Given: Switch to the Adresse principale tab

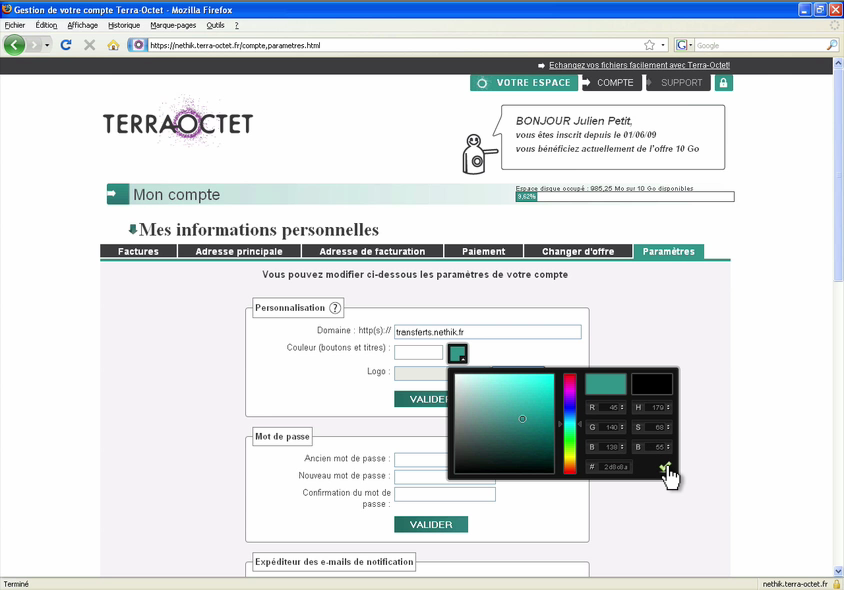Looking at the screenshot, I should pos(239,251).
